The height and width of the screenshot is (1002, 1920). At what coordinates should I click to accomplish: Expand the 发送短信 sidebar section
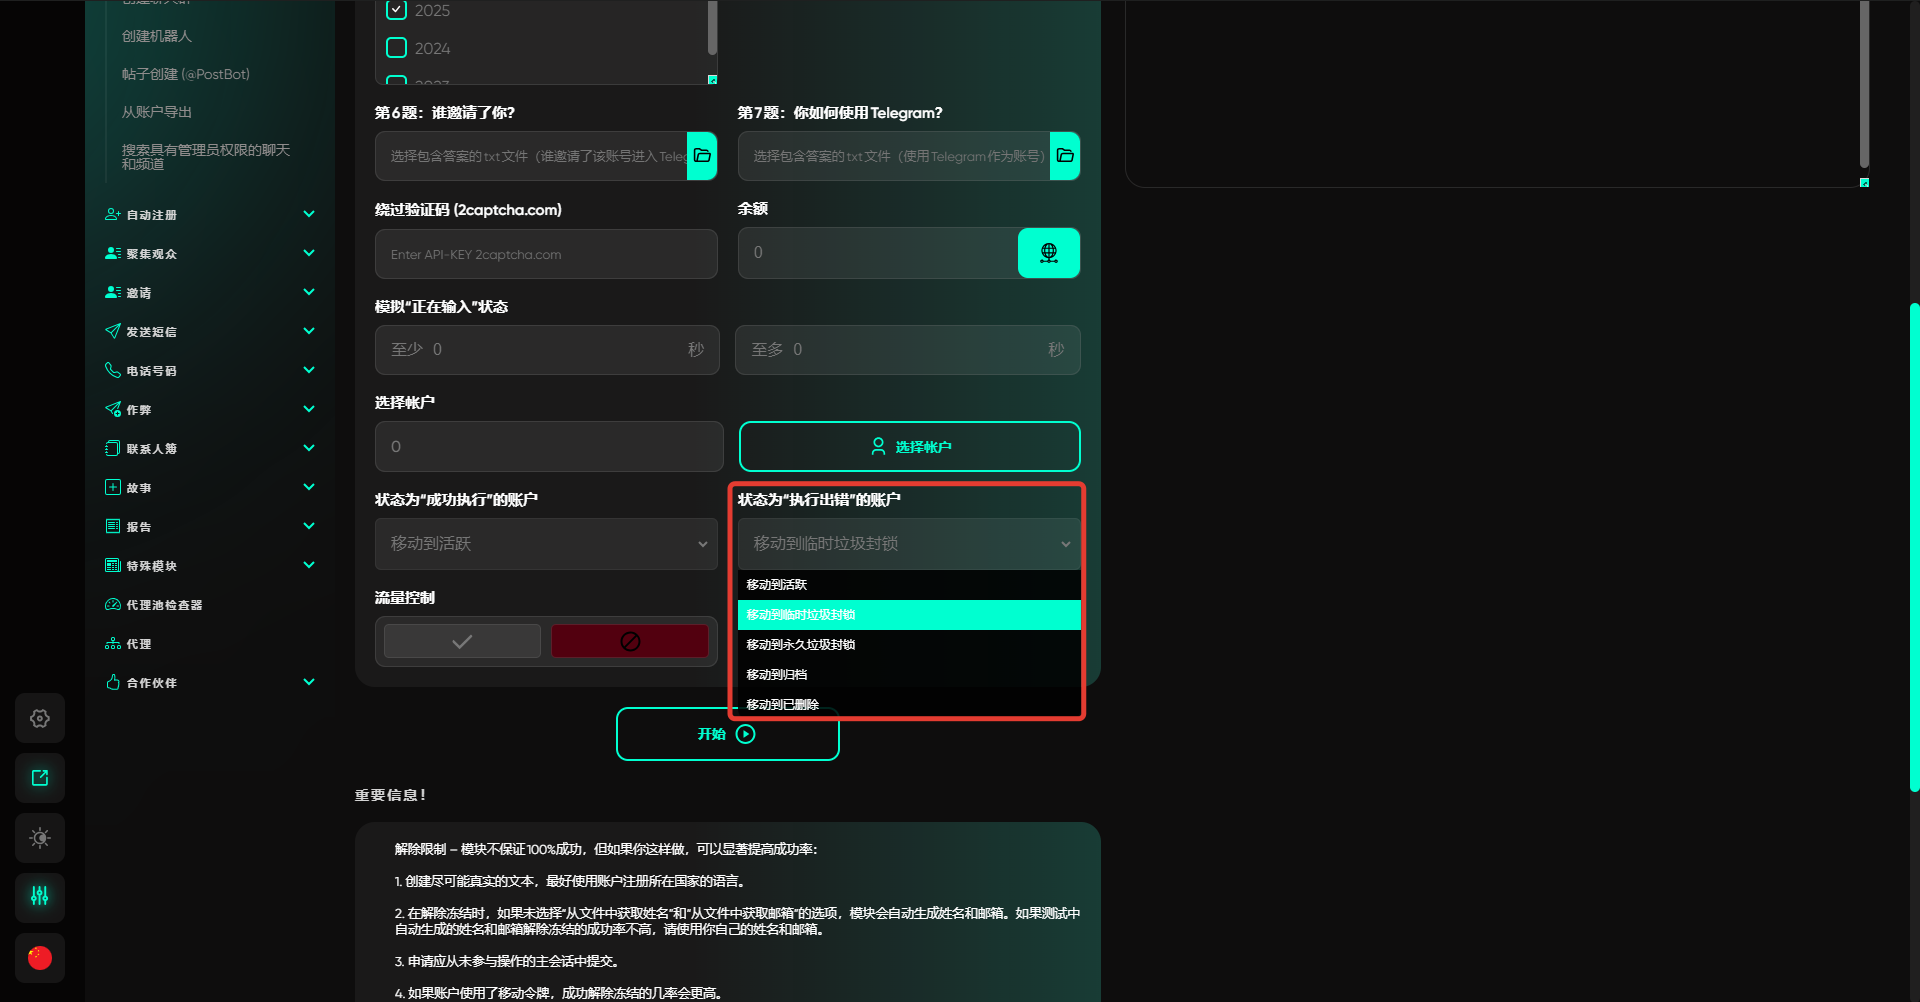(x=210, y=331)
